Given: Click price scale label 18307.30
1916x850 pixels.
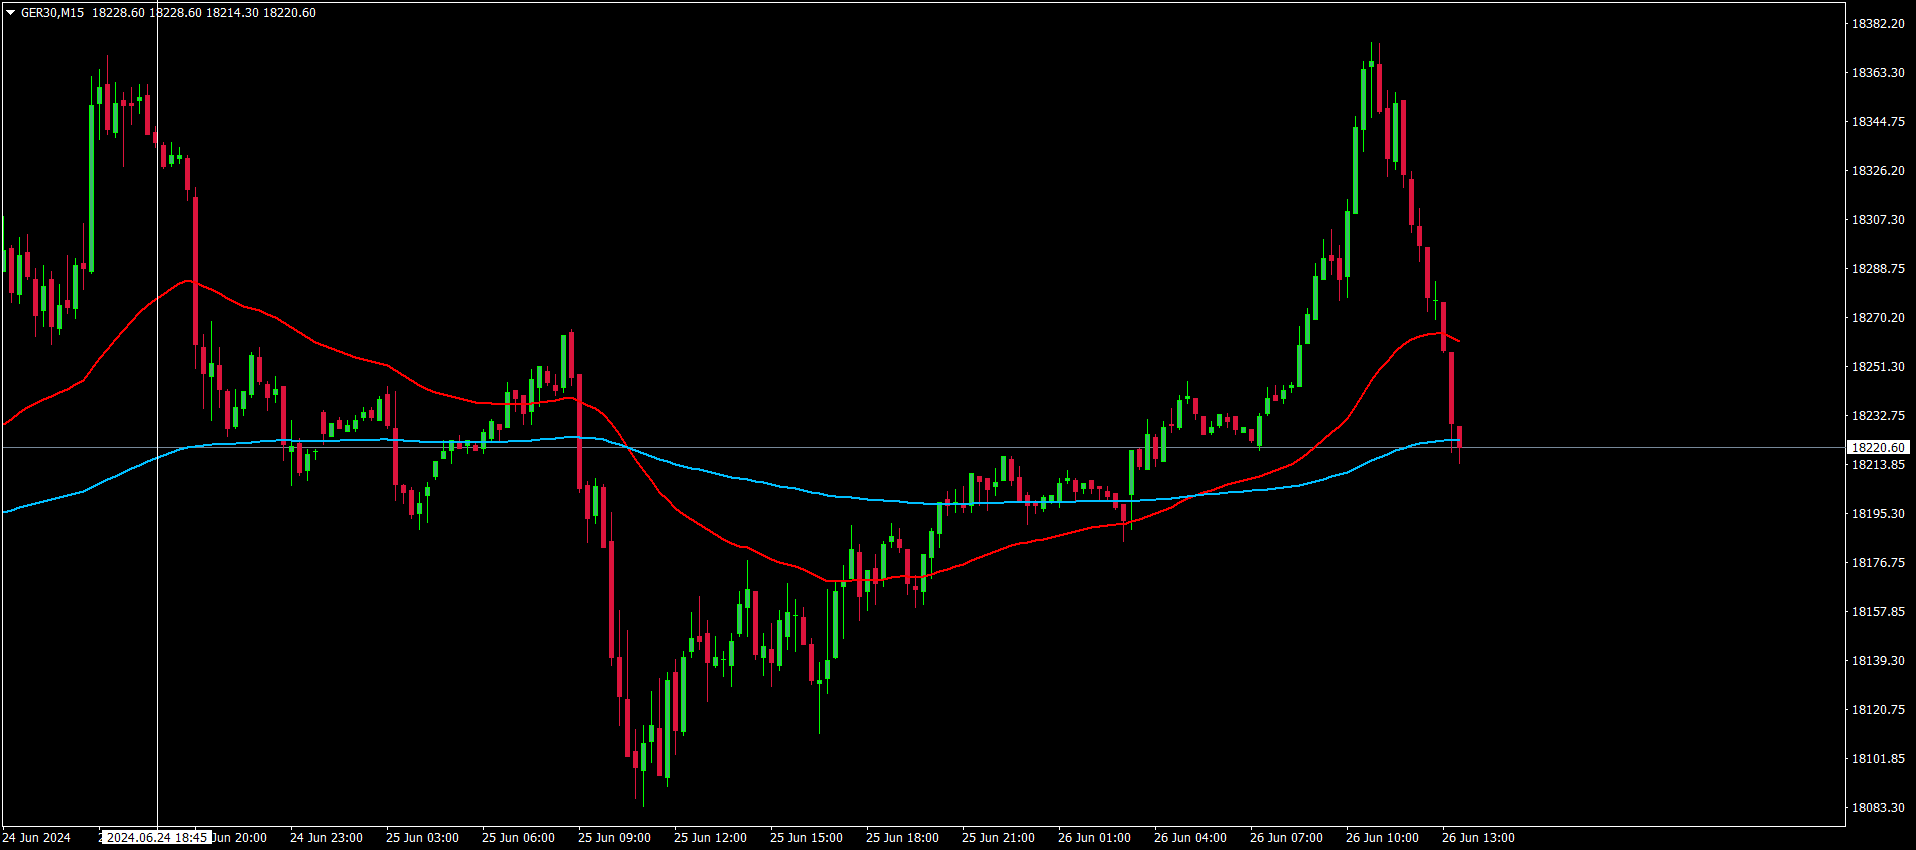Looking at the screenshot, I should coord(1878,220).
